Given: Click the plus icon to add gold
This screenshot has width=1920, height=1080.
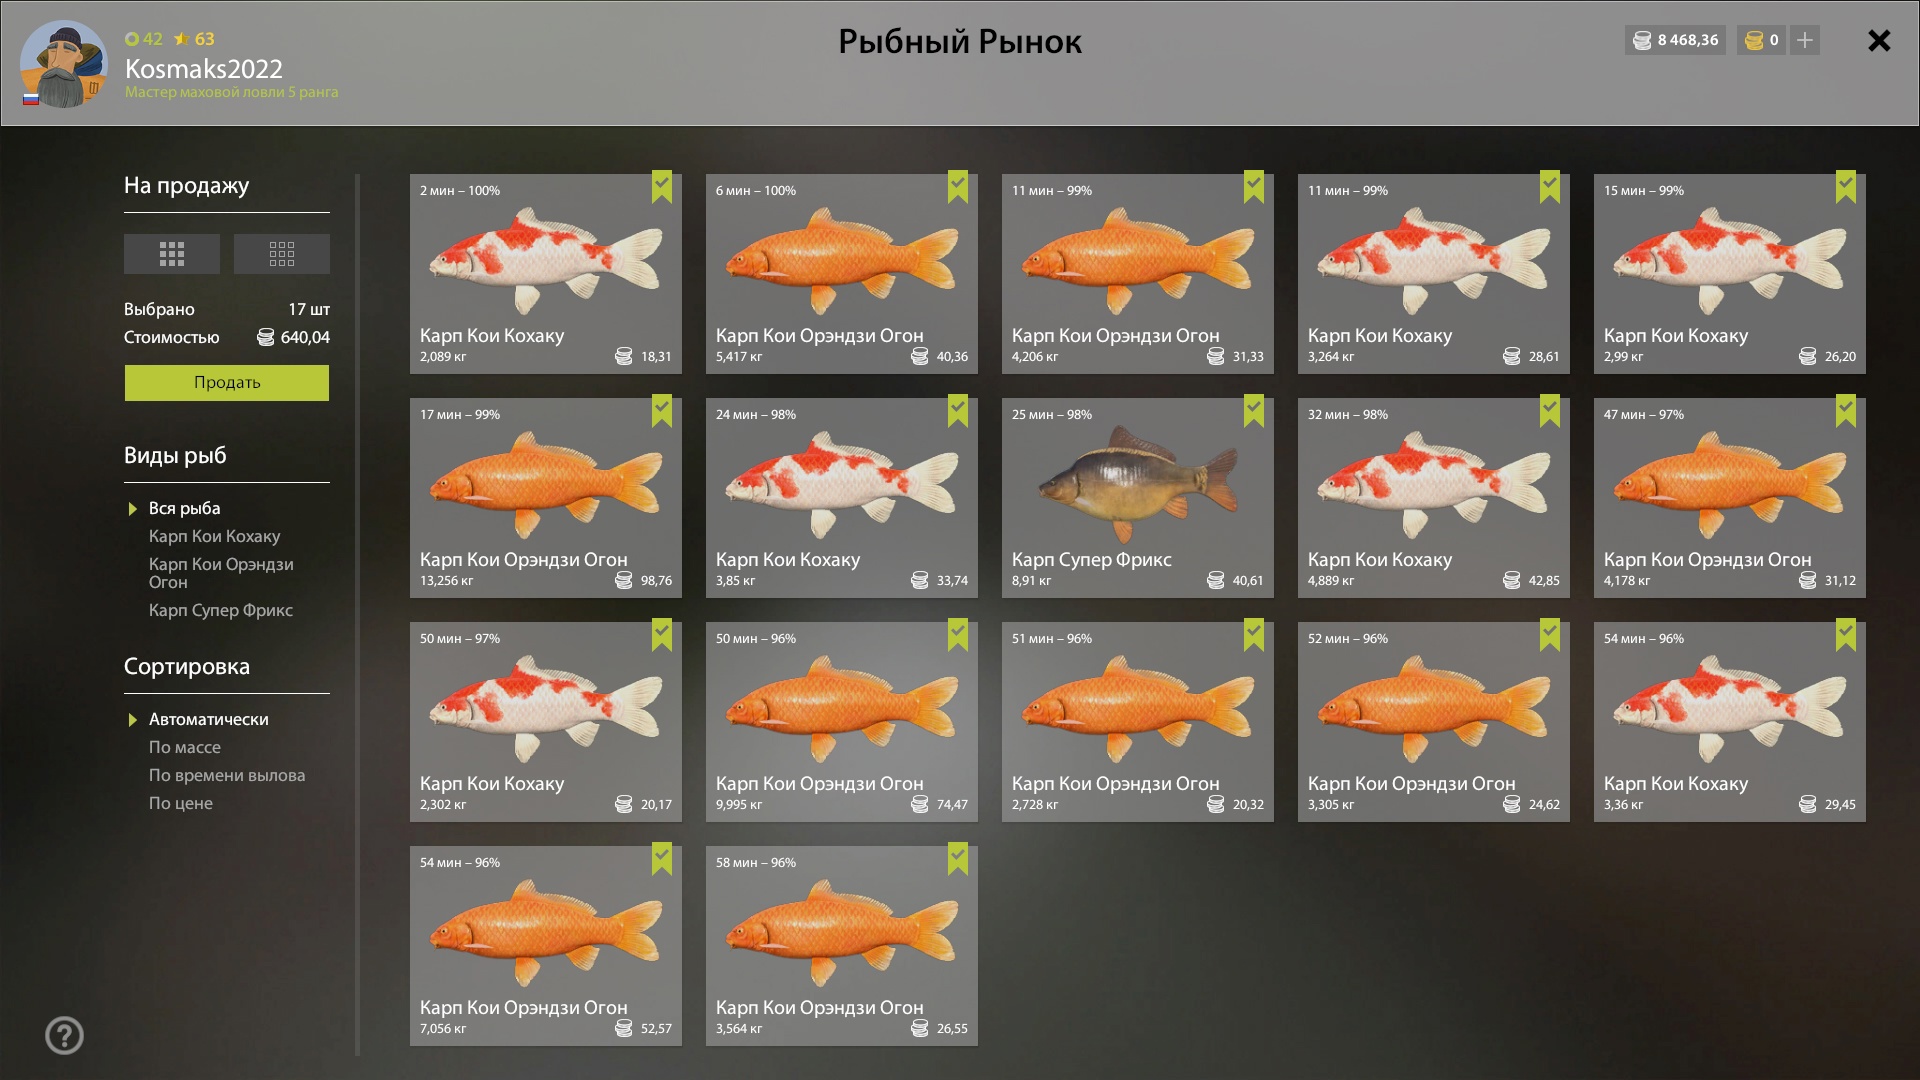Looking at the screenshot, I should pos(1804,41).
